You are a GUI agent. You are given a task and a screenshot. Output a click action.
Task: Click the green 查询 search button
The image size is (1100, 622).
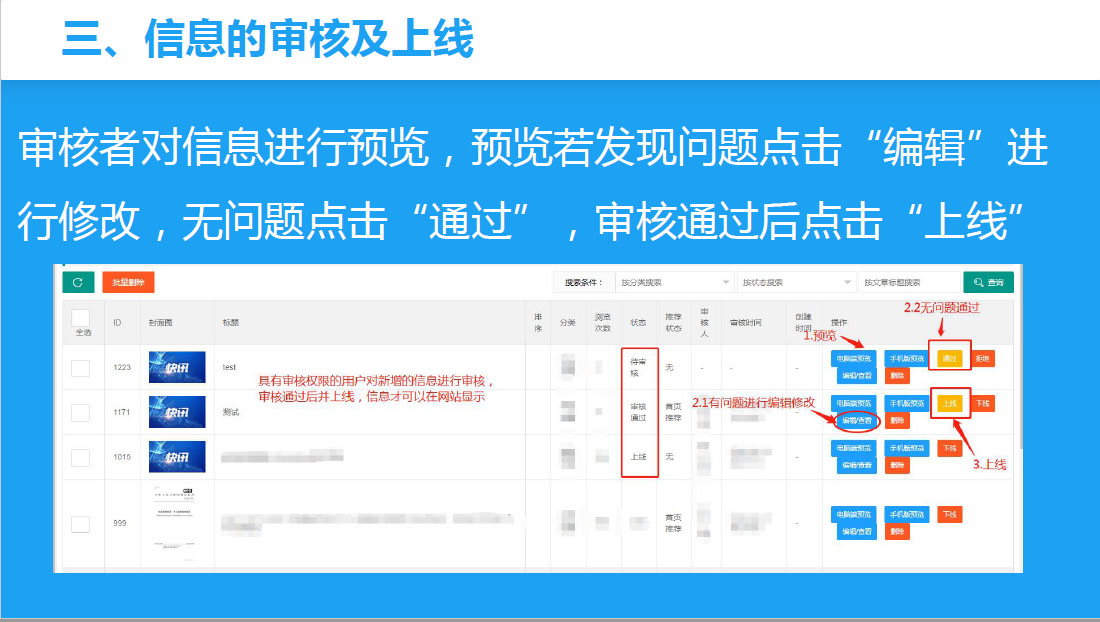click(x=988, y=283)
